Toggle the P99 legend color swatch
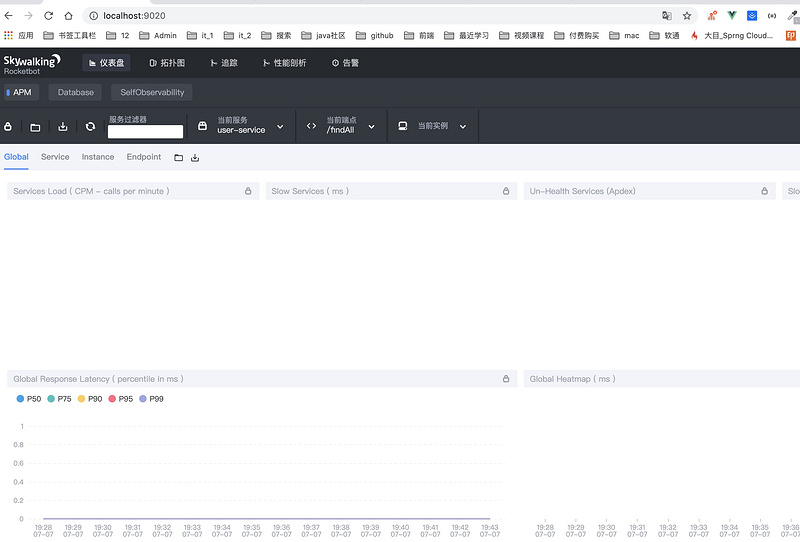This screenshot has height=542, width=800. 143,399
